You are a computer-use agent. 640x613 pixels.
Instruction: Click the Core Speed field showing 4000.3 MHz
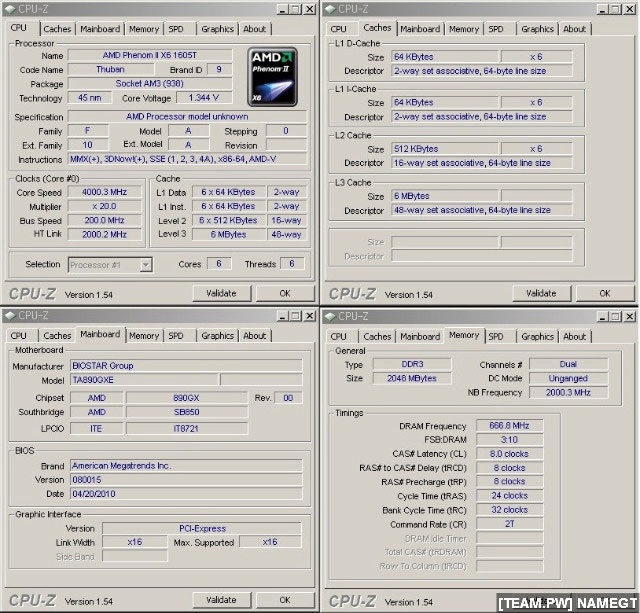(105, 191)
